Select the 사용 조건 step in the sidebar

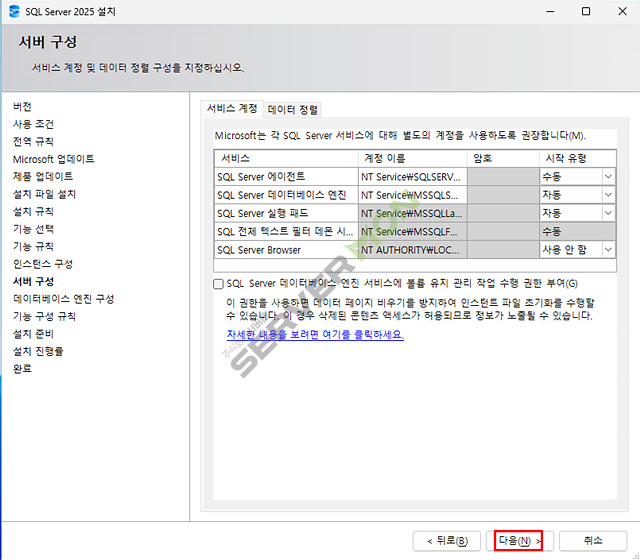click(x=33, y=124)
